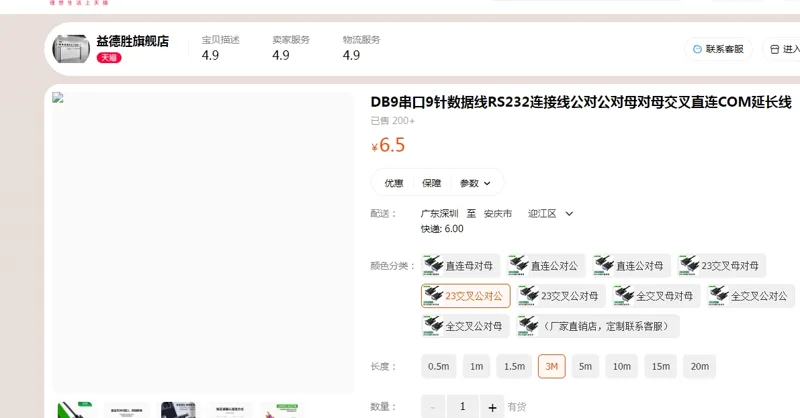
Task: Select 直连公对公 color option
Action: point(546,266)
